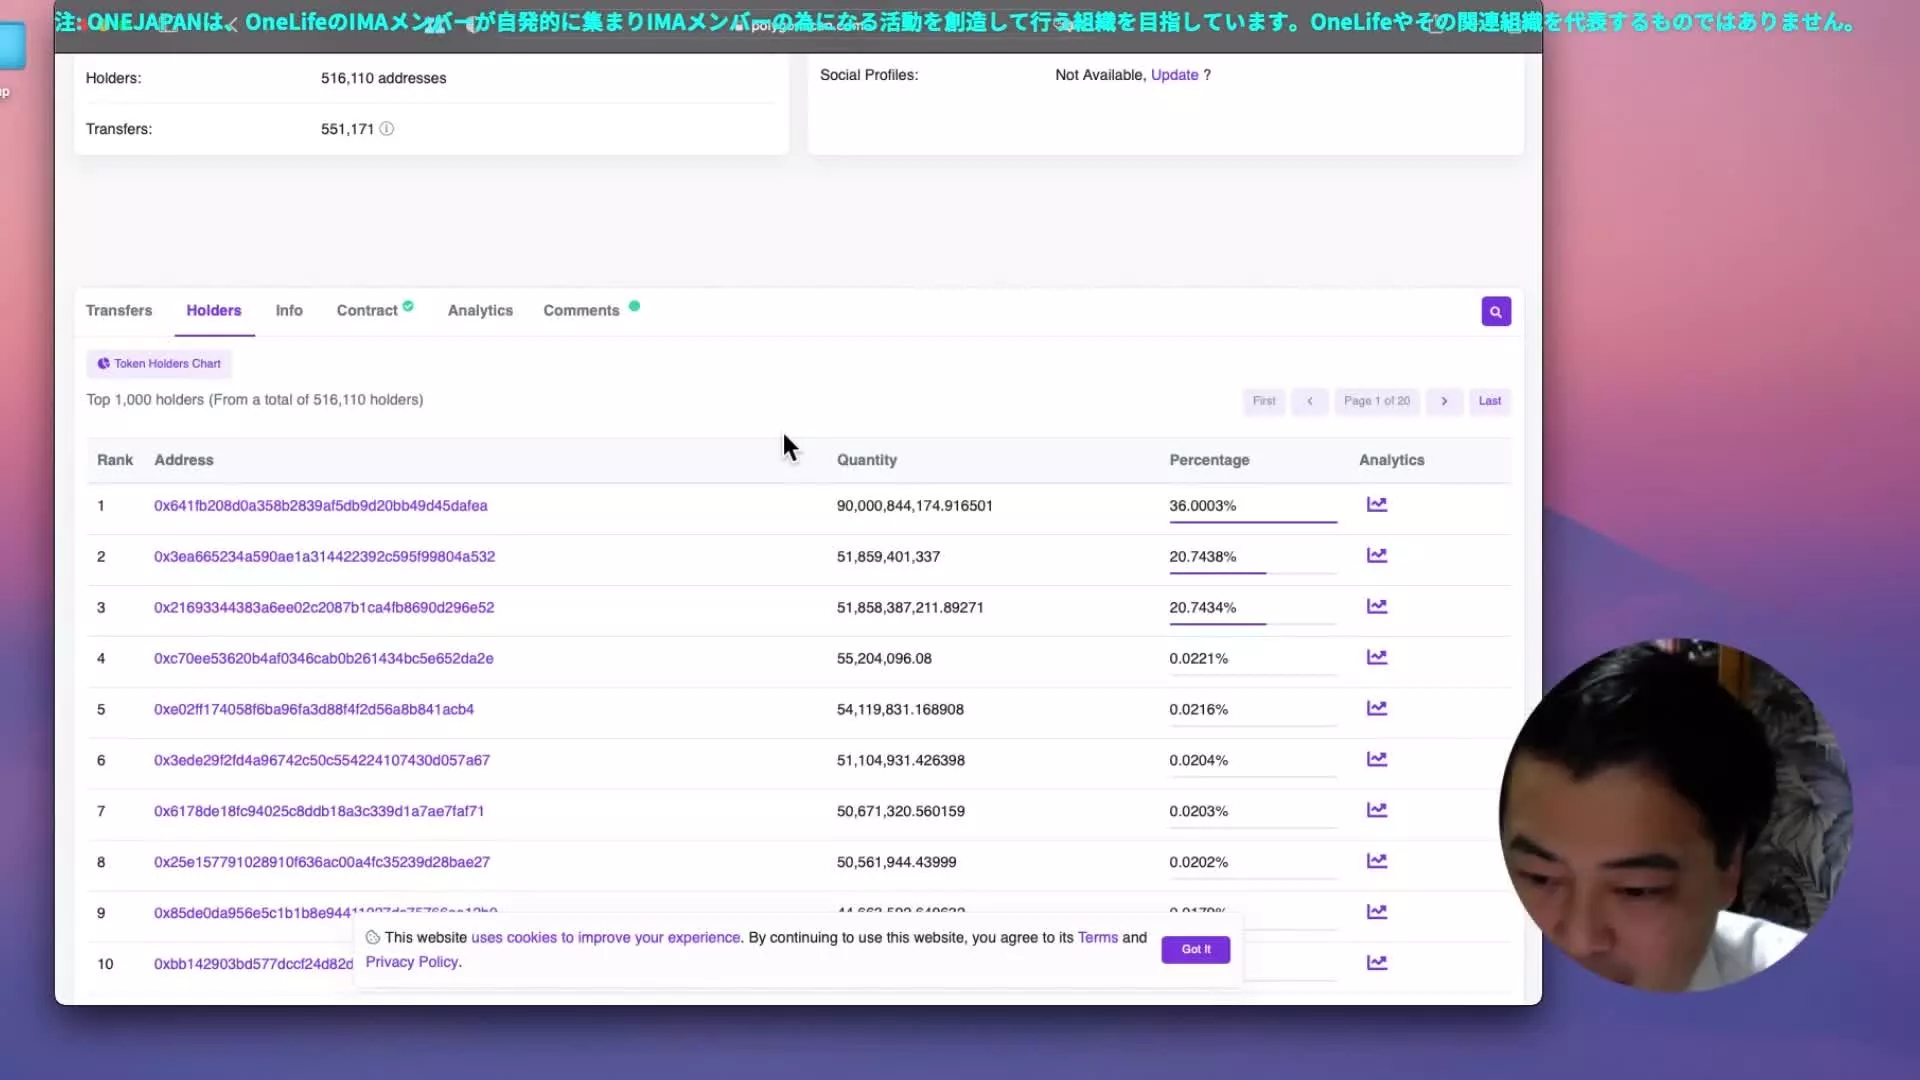Switch to the Transfers tab

click(x=119, y=311)
